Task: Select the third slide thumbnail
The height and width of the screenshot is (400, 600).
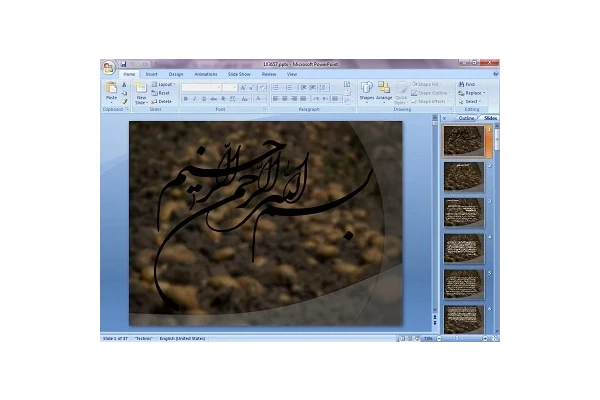Action: click(464, 211)
